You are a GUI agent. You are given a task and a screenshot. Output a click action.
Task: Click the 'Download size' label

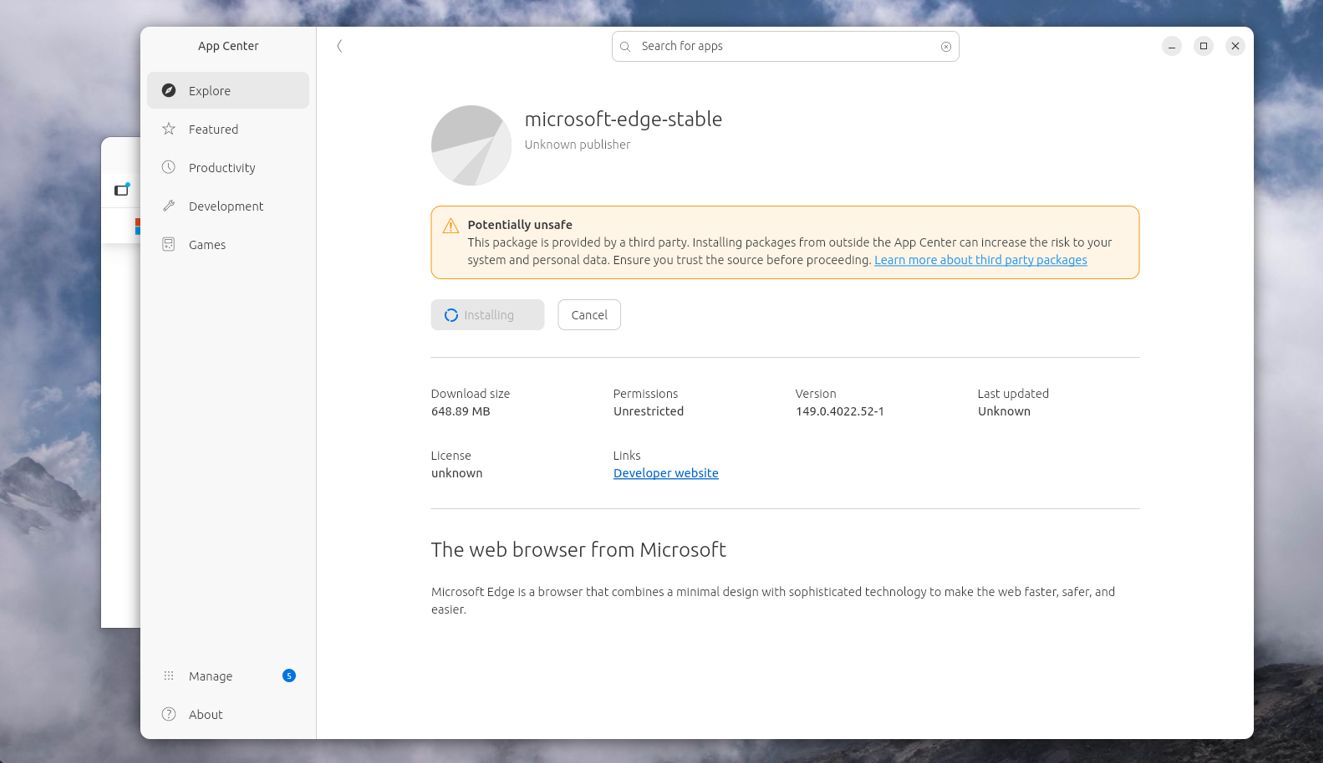click(x=470, y=394)
